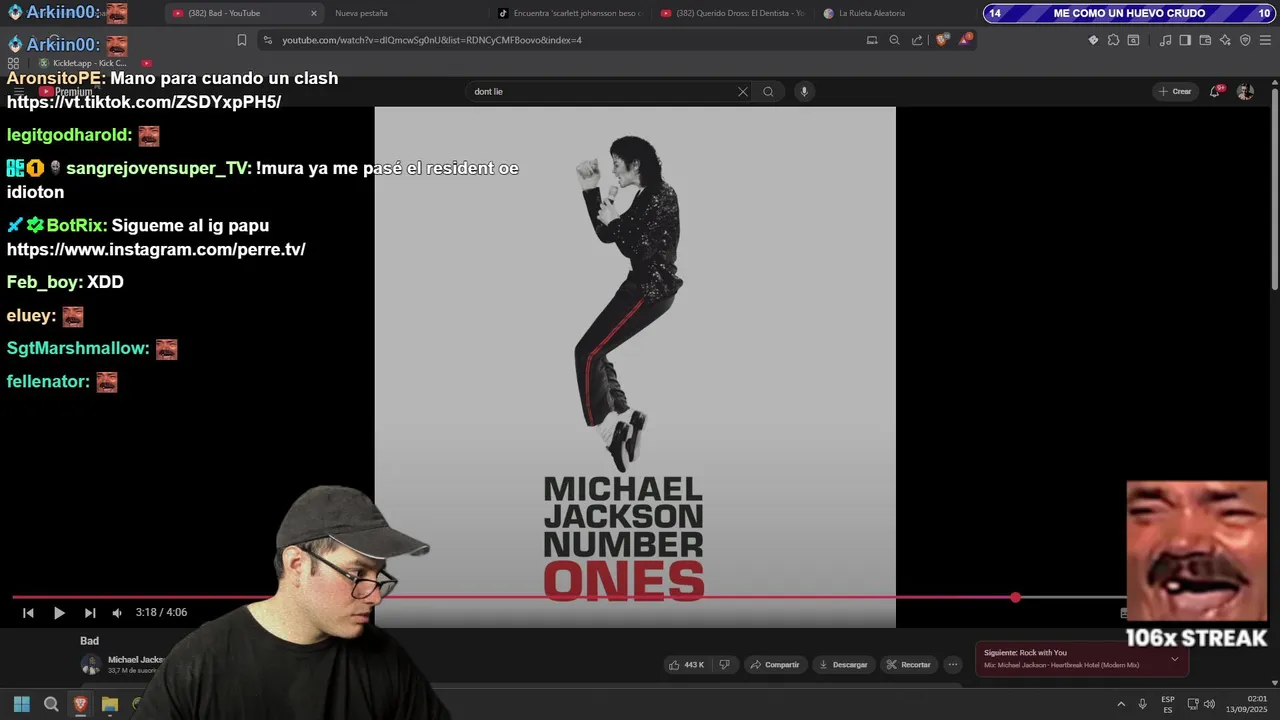1280x720 pixels.
Task: Open Brave Rewards triangle icon
Action: pos(965,40)
